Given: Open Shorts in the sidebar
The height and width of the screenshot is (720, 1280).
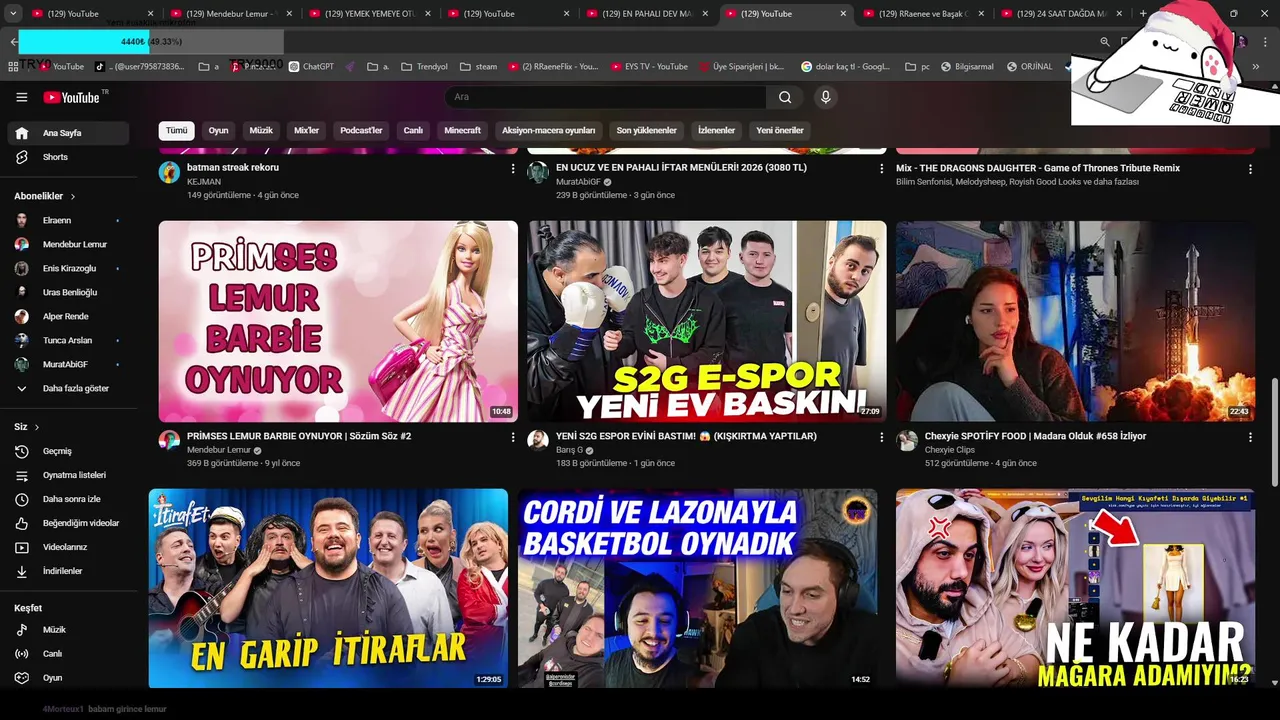Looking at the screenshot, I should click(68, 157).
